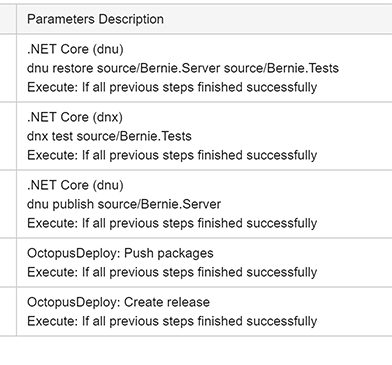This screenshot has width=392, height=365.
Task: Click the dnx test source/Bernie.Tests command
Action: [109, 136]
